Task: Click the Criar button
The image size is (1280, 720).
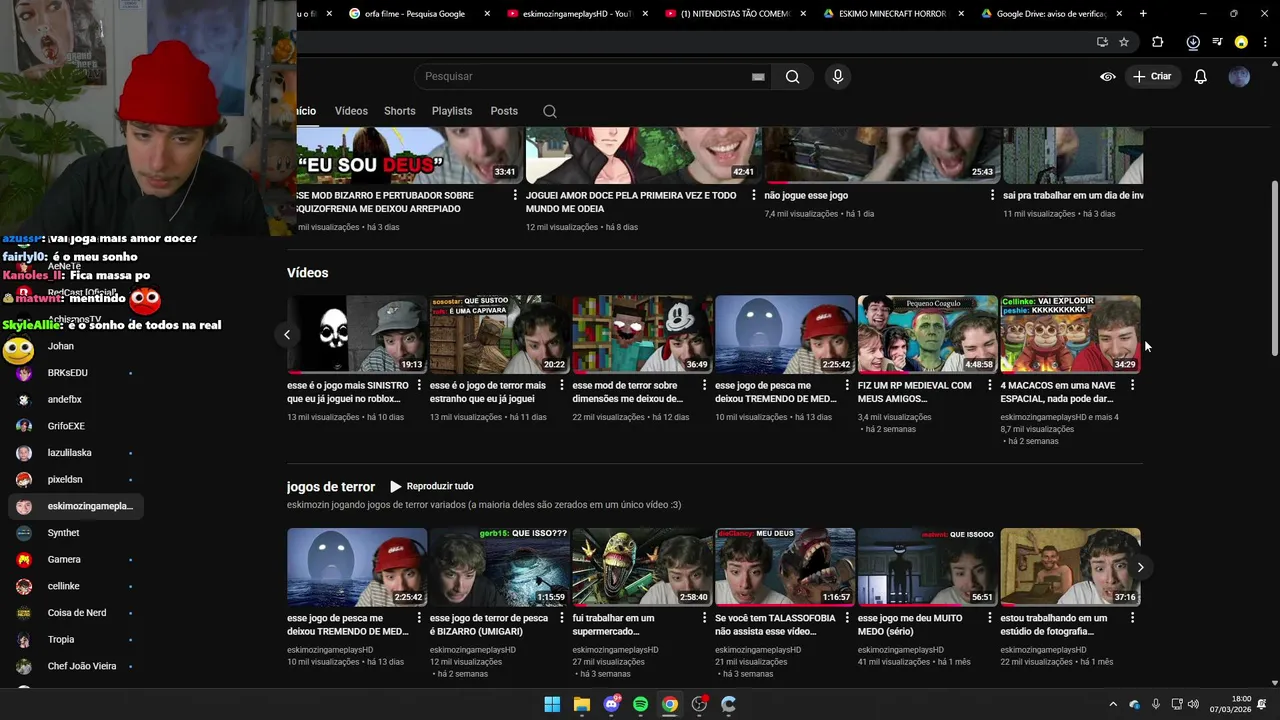Action: point(1152,77)
